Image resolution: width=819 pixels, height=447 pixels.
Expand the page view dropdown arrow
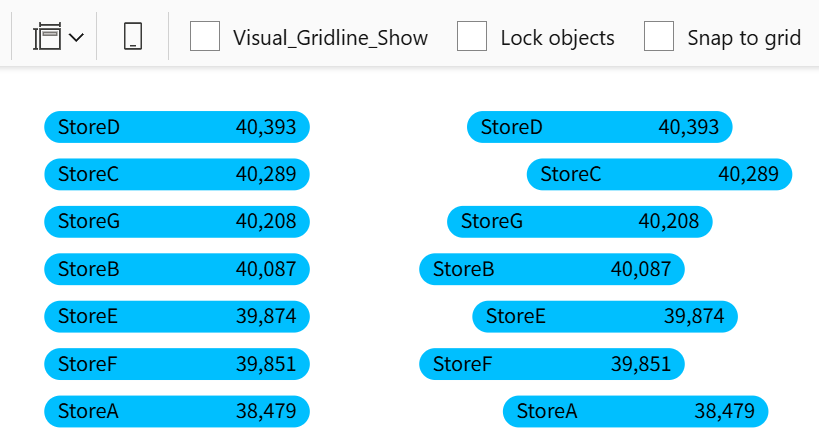click(x=75, y=38)
